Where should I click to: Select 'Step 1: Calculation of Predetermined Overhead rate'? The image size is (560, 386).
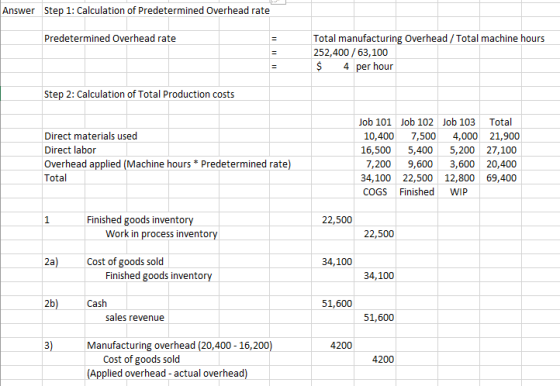tap(157, 11)
